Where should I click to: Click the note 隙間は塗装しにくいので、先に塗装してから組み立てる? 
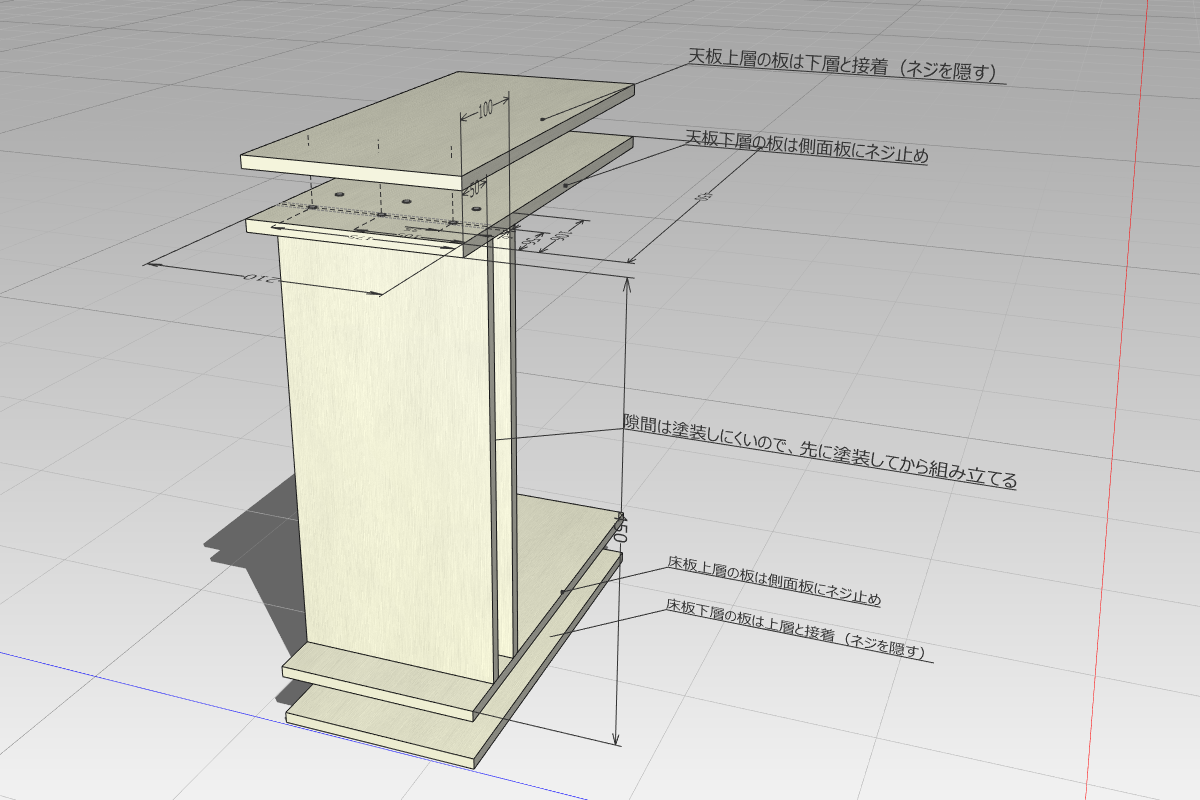click(x=820, y=452)
